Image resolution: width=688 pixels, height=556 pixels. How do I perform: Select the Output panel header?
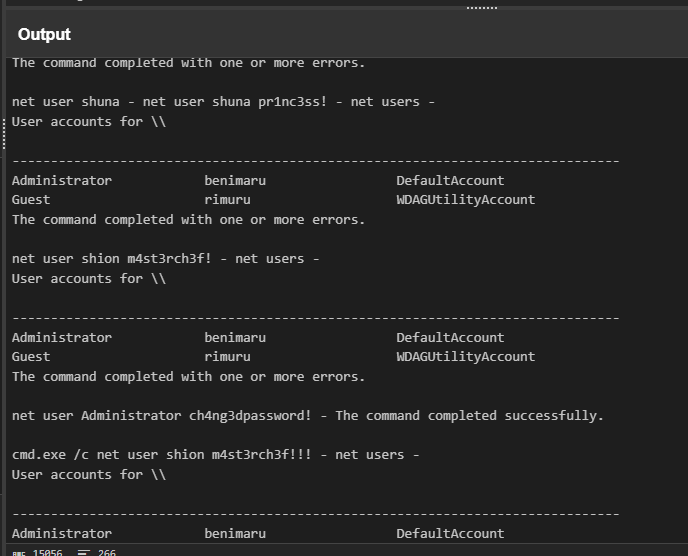(44, 34)
